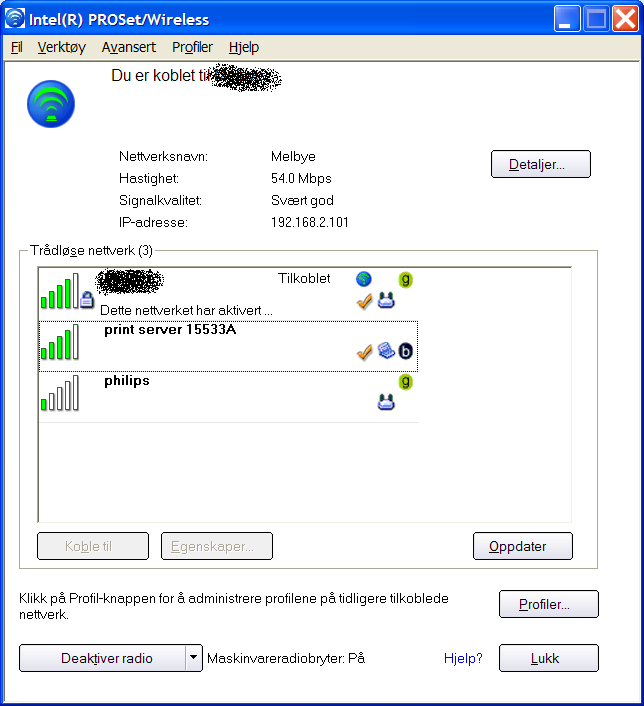Image resolution: width=644 pixels, height=706 pixels.
Task: Click the Trådløse nettverk (3) group label
Action: click(91, 250)
